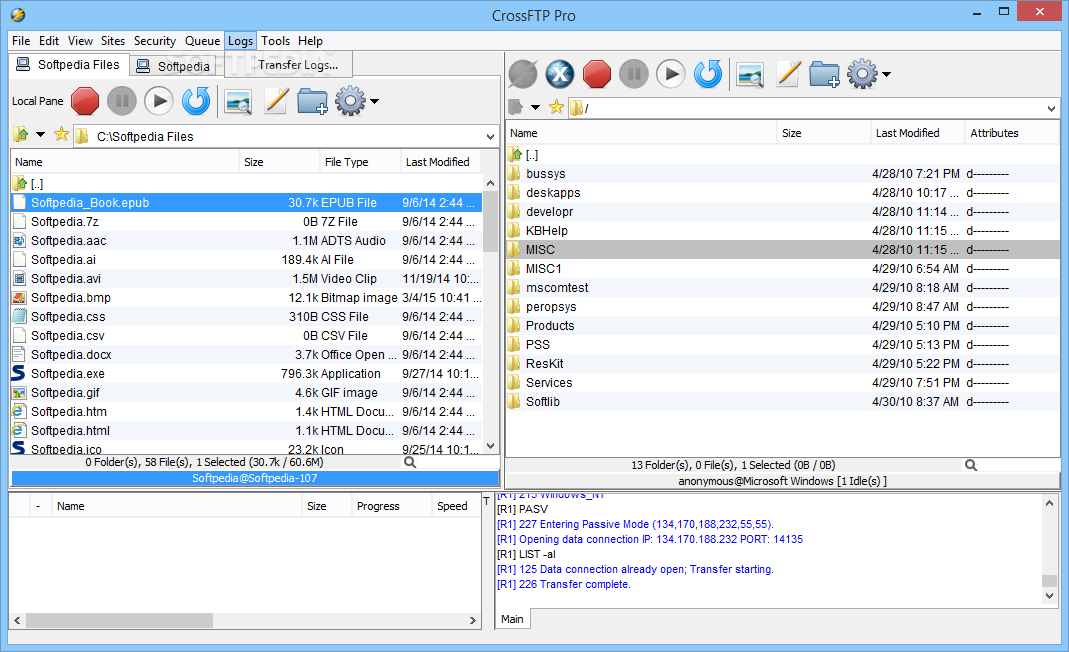Create new folder in the local pane
The image size is (1069, 652).
tap(312, 102)
